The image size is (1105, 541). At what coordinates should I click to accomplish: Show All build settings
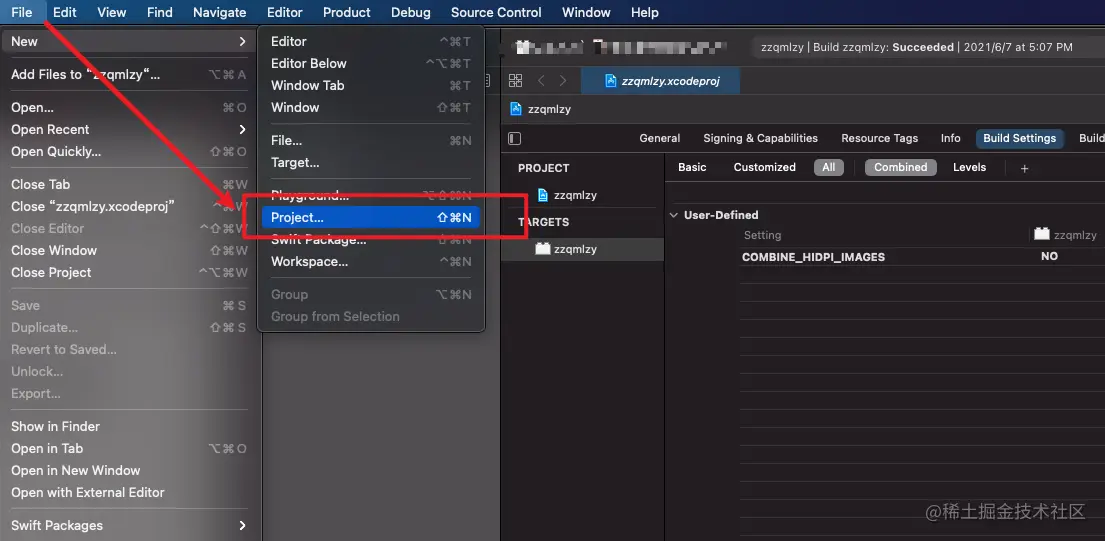[829, 167]
